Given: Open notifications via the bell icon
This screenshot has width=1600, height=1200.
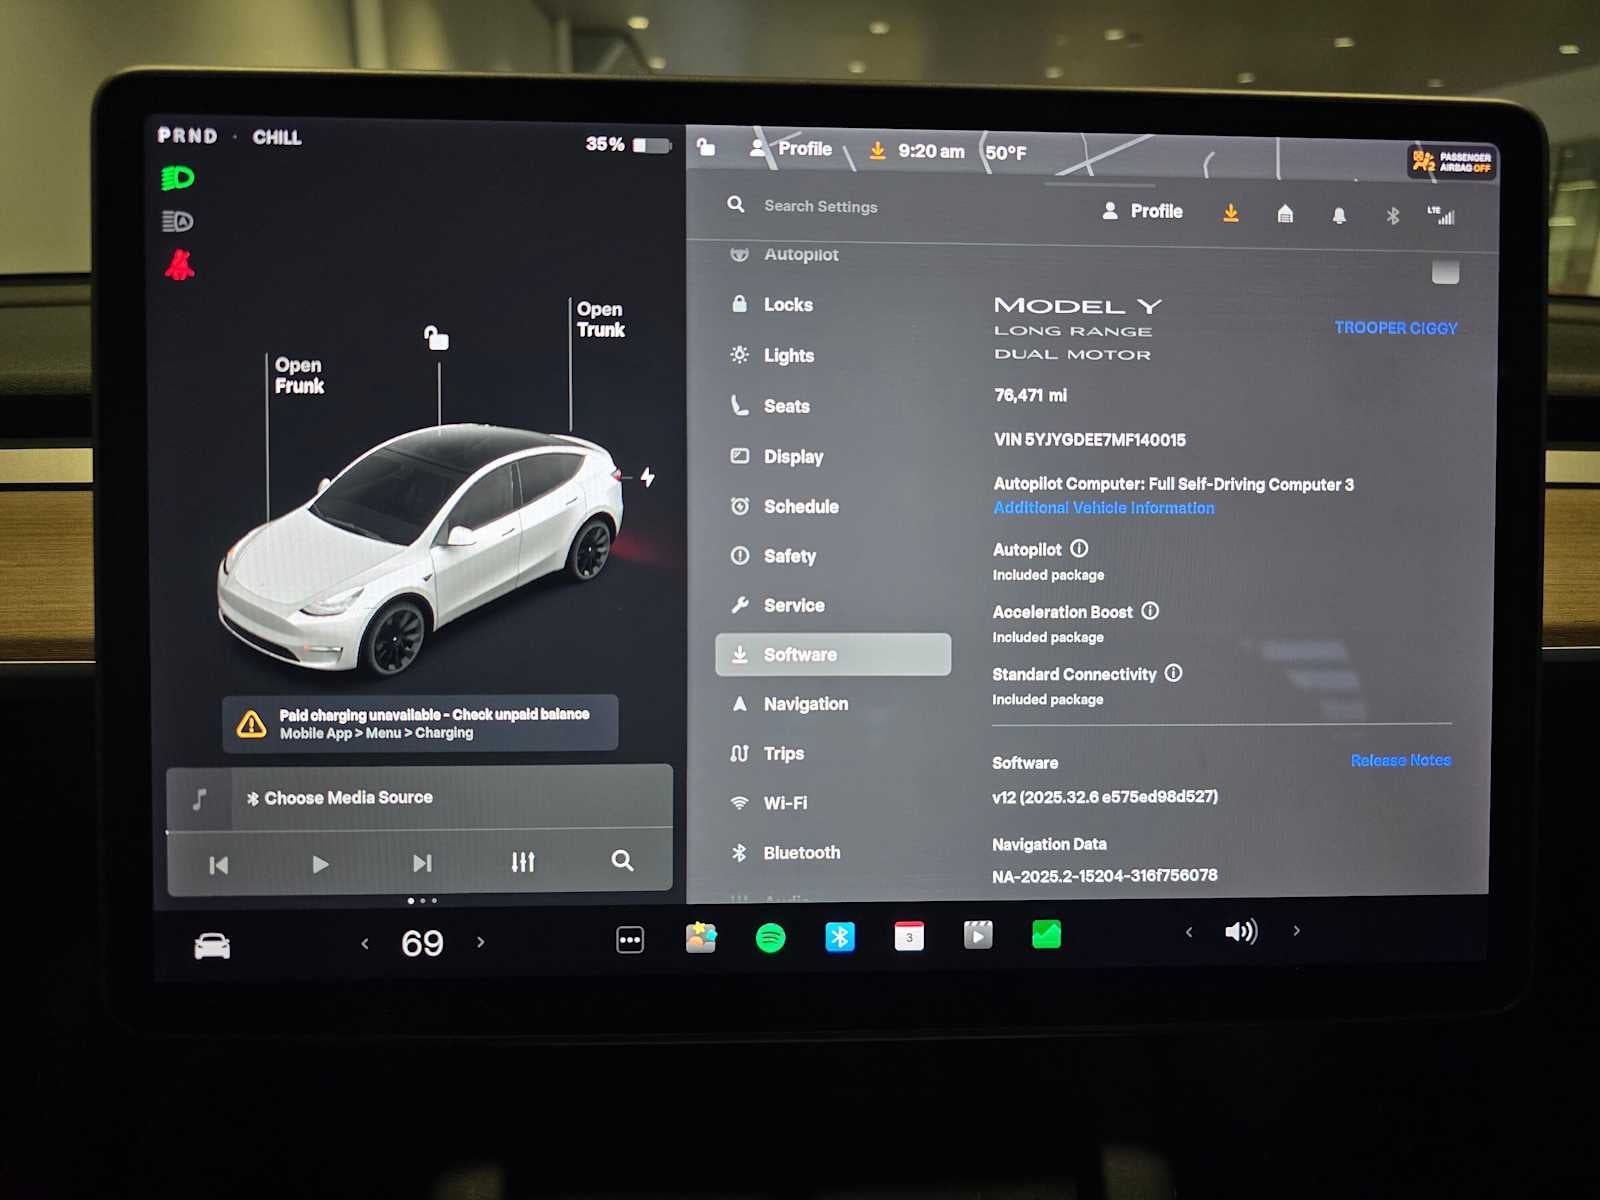Looking at the screenshot, I should pos(1340,214).
